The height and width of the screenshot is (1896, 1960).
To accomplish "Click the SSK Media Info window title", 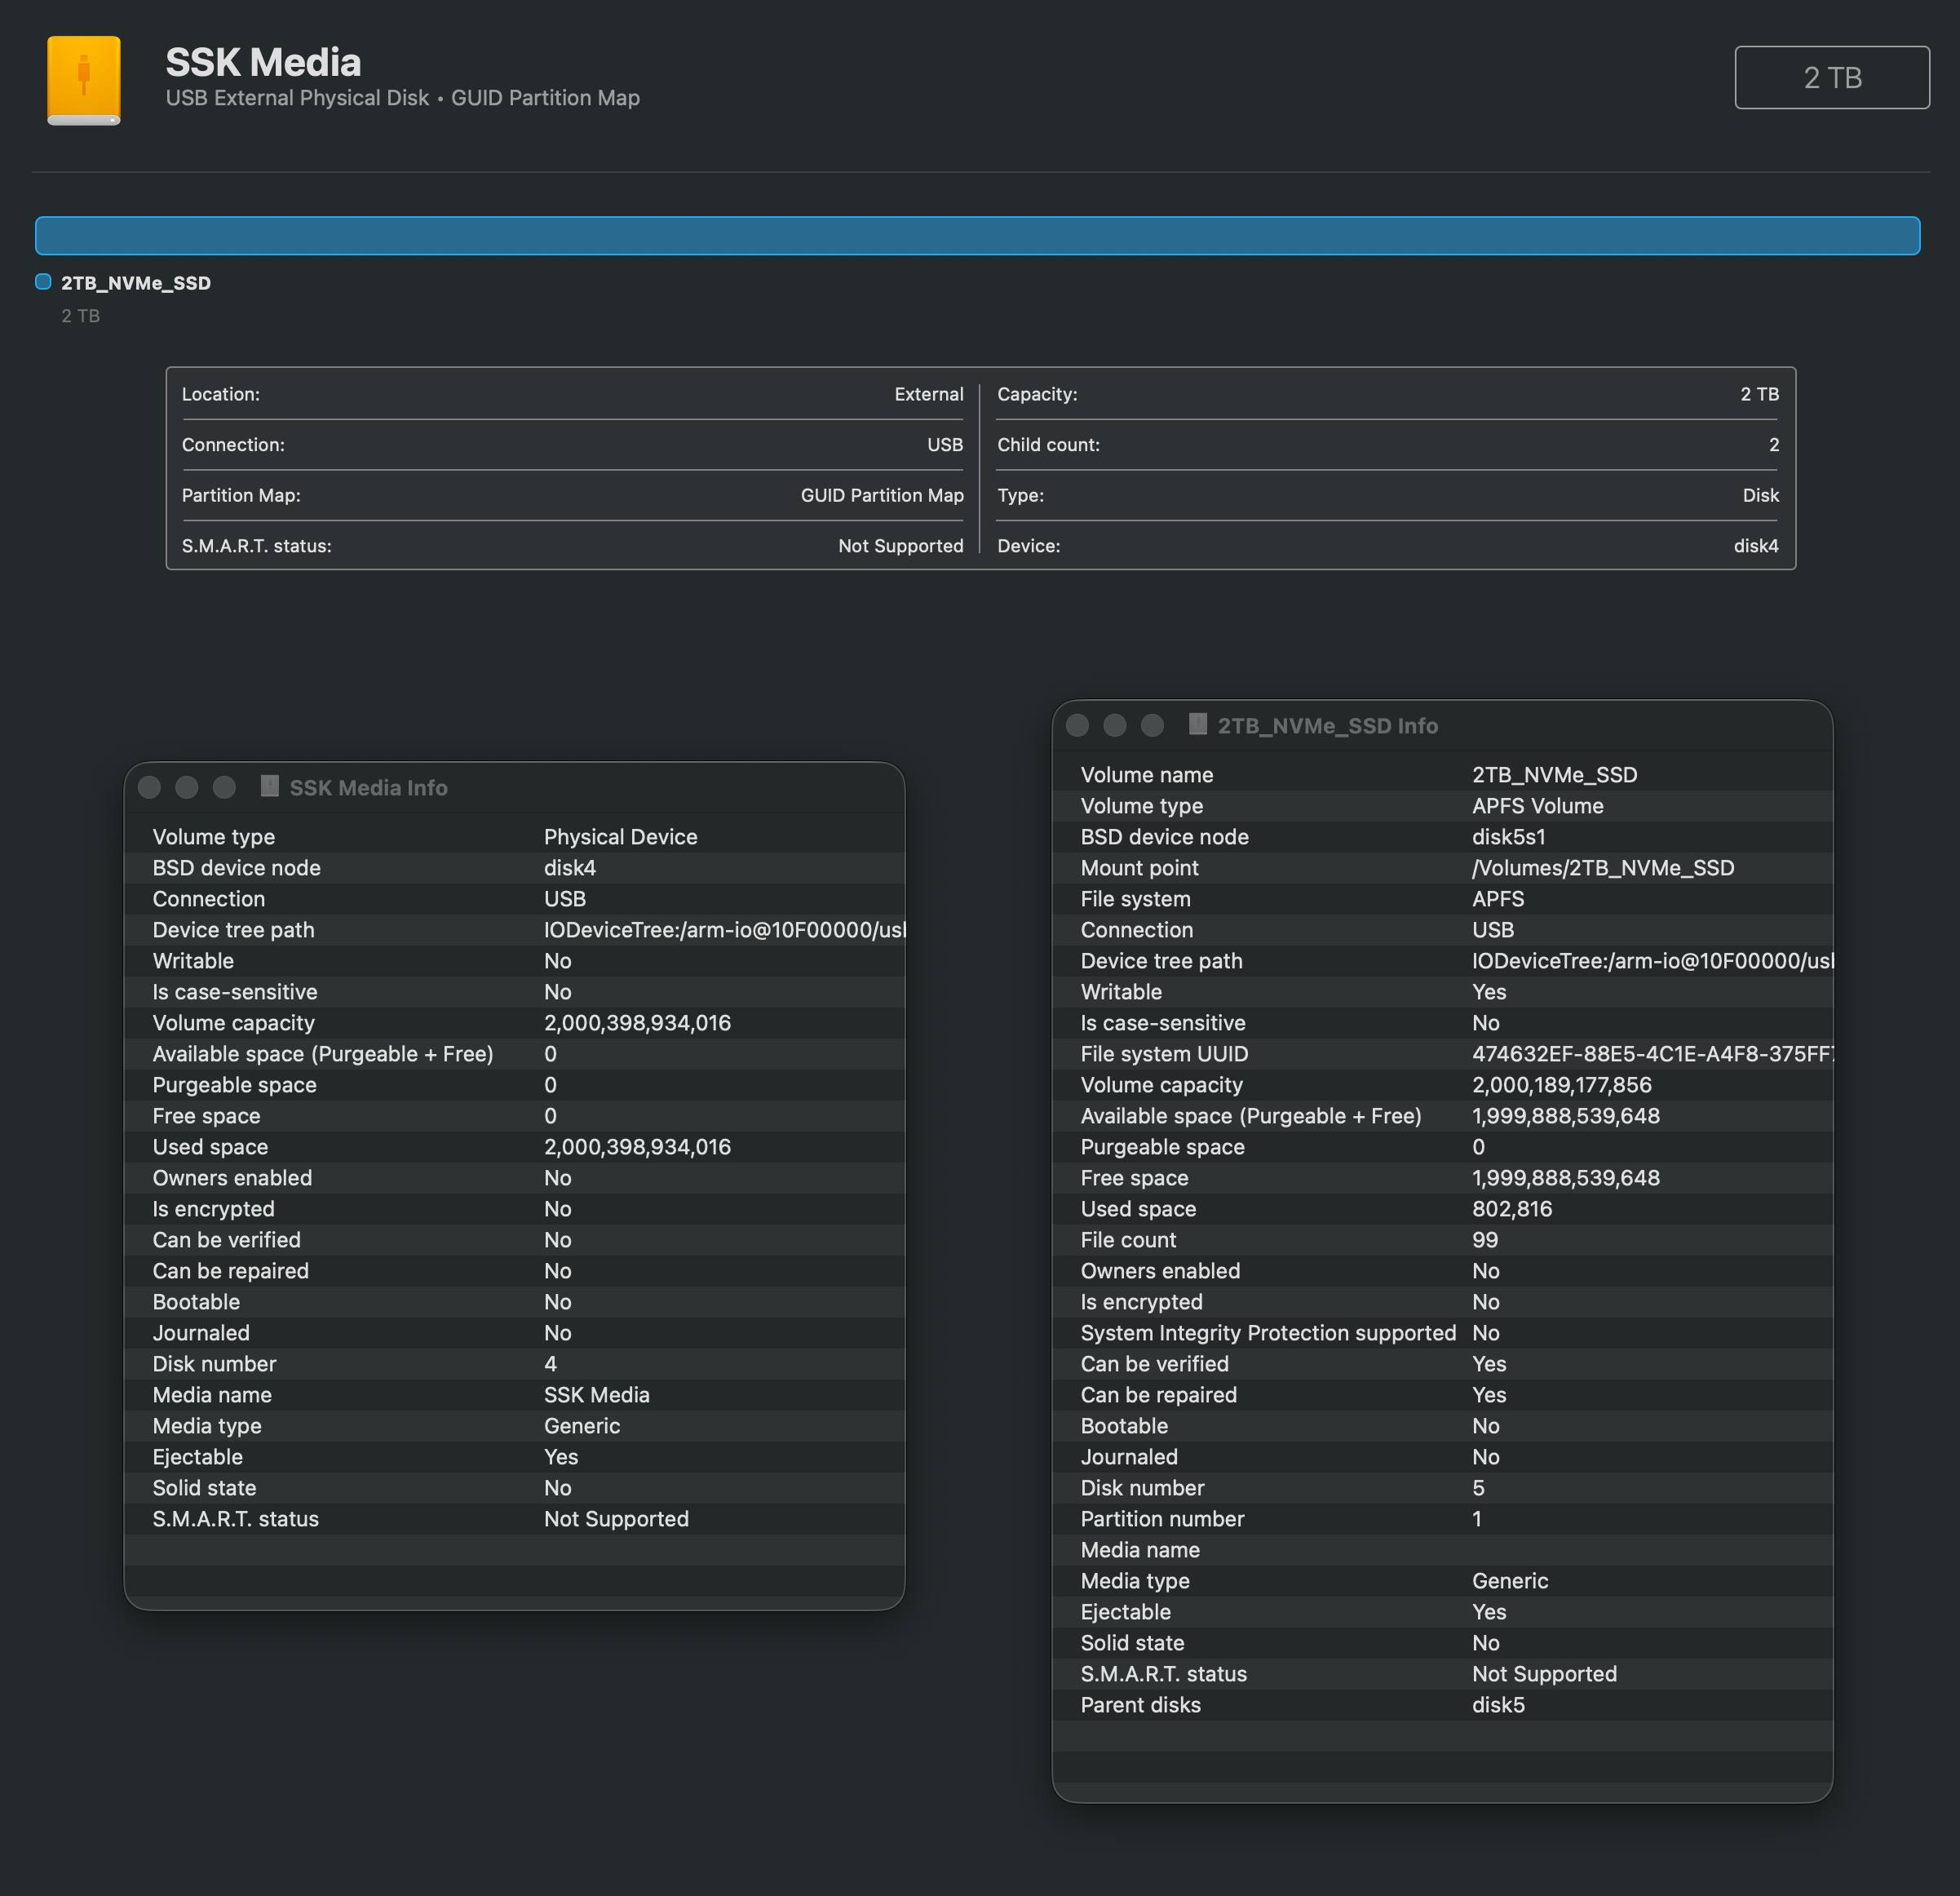I will point(368,788).
